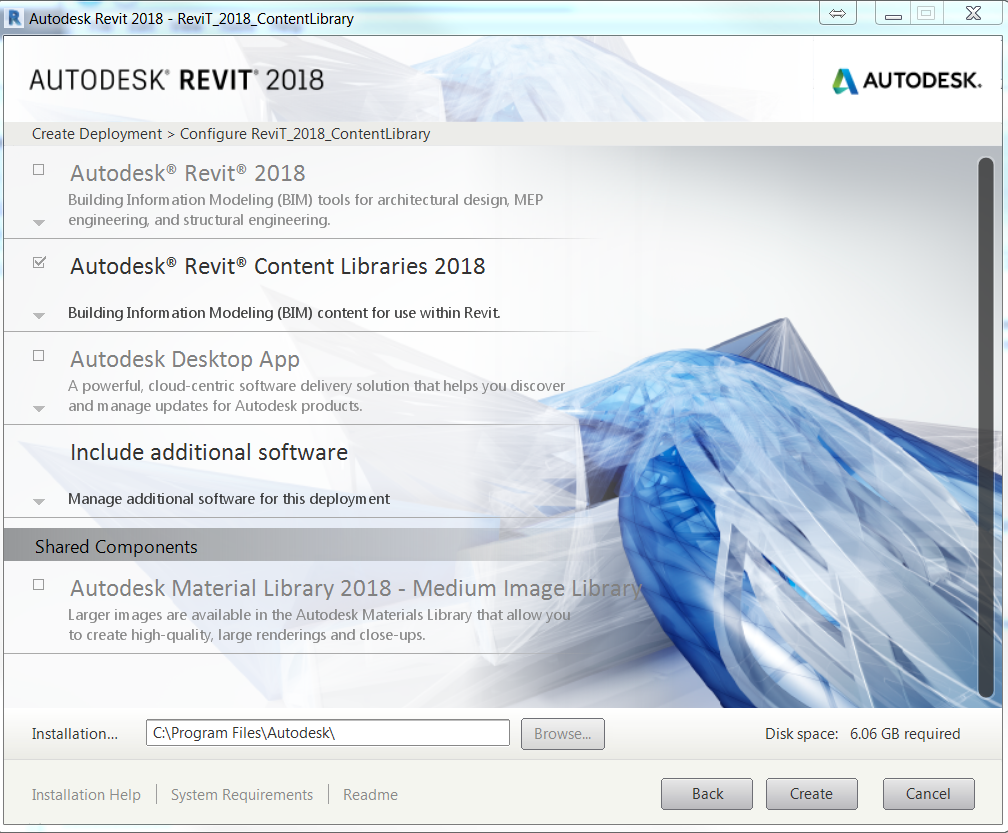Open the Installation Help link
Viewport: 1008px width, 833px height.
pyautogui.click(x=86, y=795)
